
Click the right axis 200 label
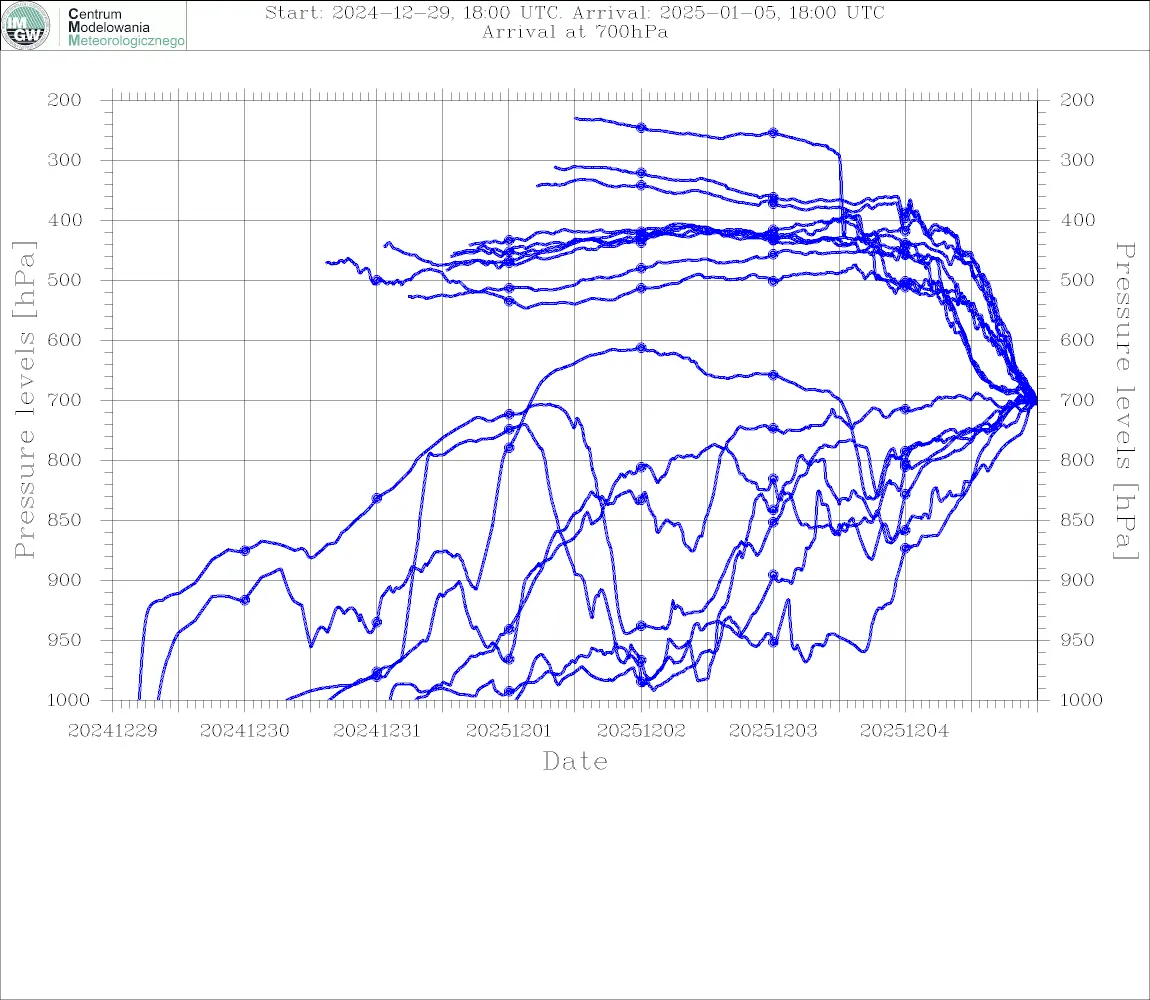pyautogui.click(x=1077, y=100)
